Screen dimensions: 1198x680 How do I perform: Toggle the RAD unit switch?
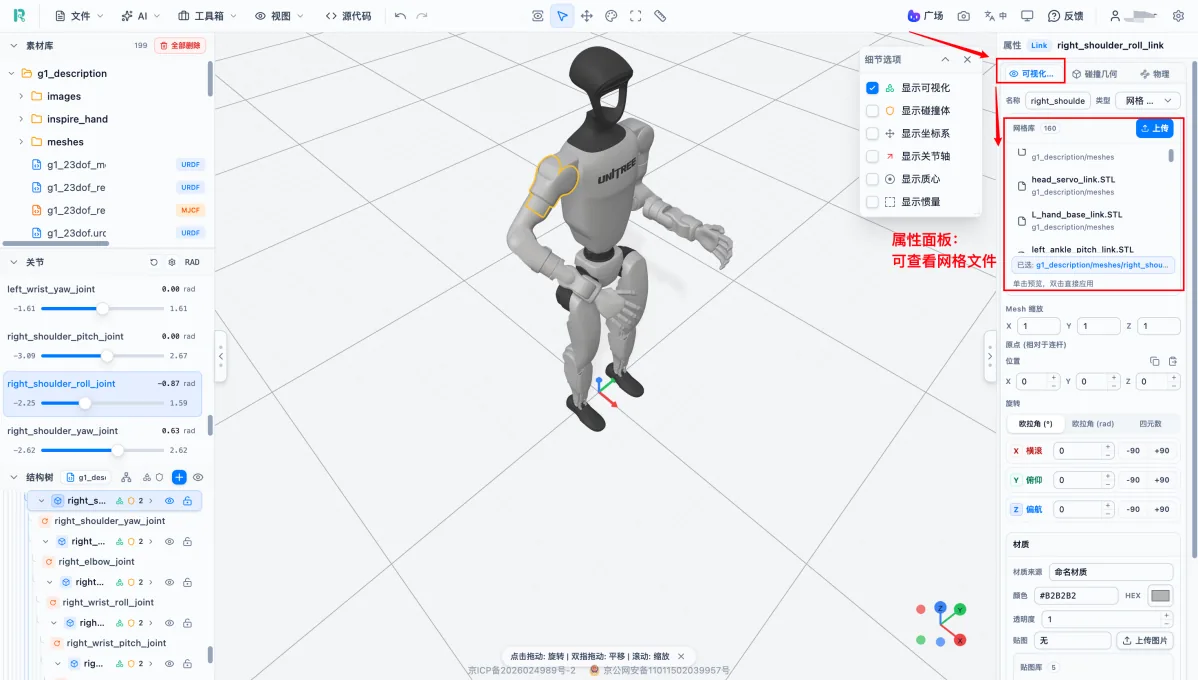click(192, 262)
